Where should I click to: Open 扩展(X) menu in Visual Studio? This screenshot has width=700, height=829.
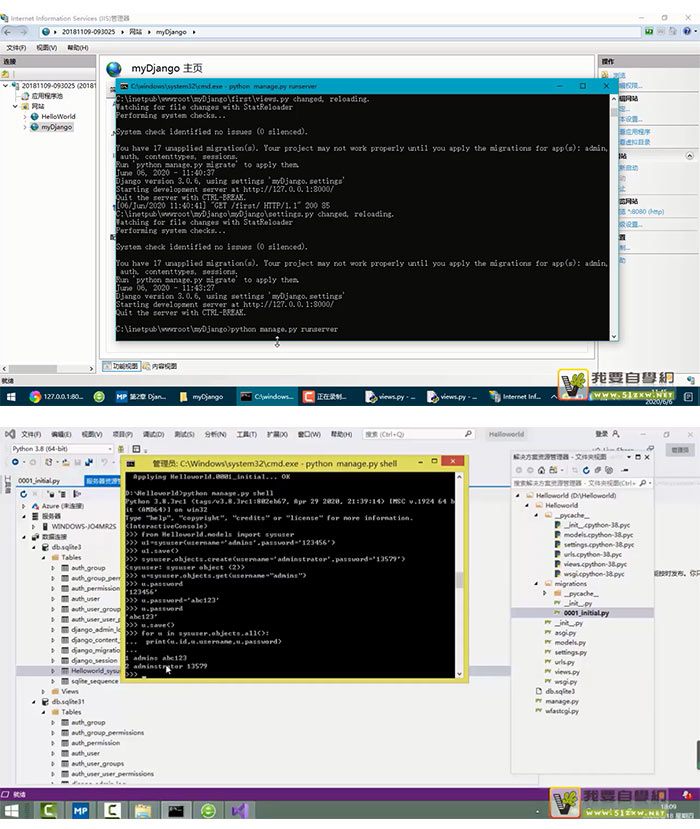(277, 434)
